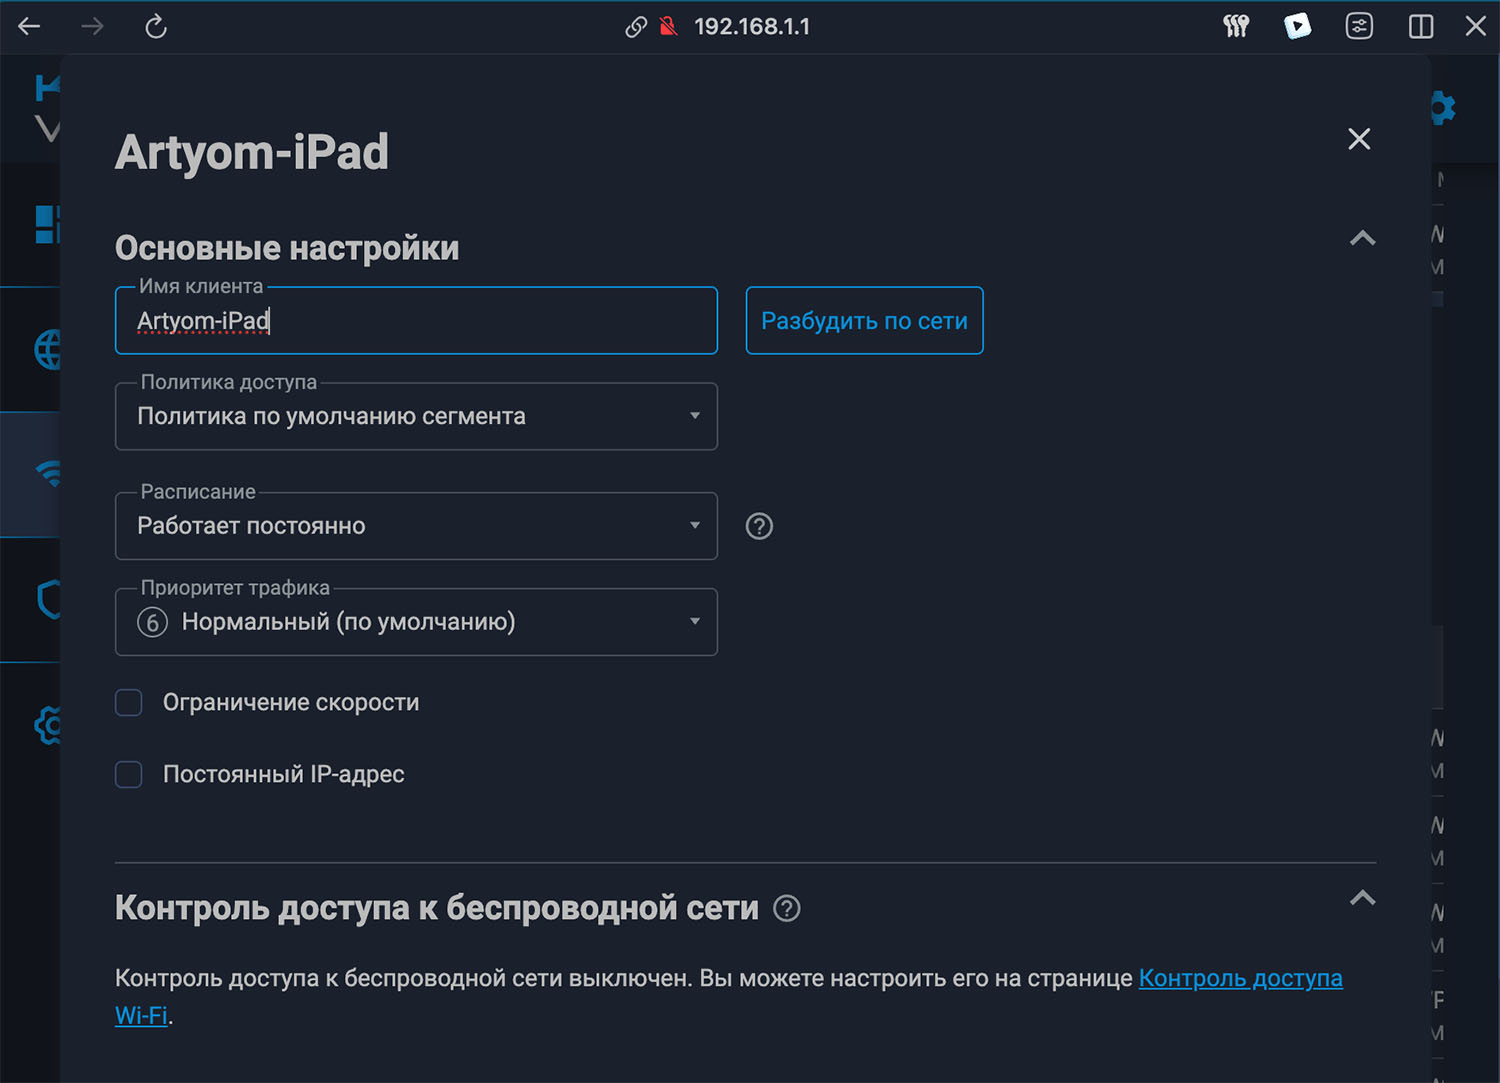Collapse the Основные настройки section
The image size is (1500, 1083).
tap(1362, 238)
